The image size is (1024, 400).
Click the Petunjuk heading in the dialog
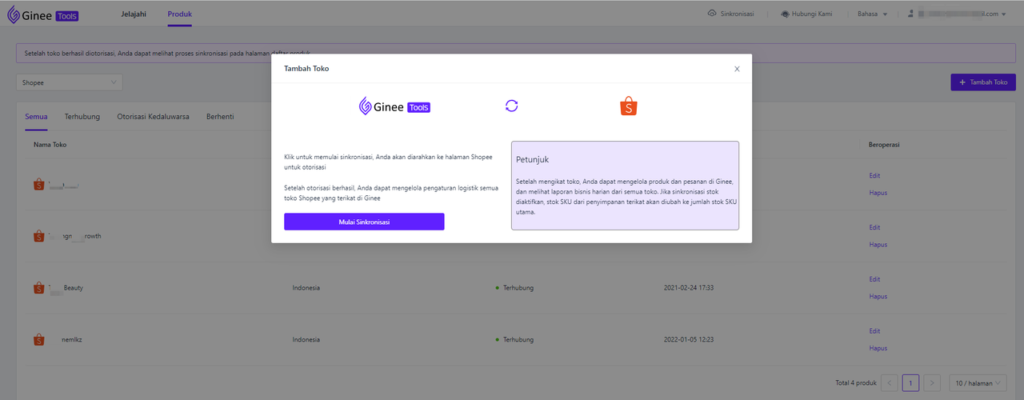coord(533,159)
